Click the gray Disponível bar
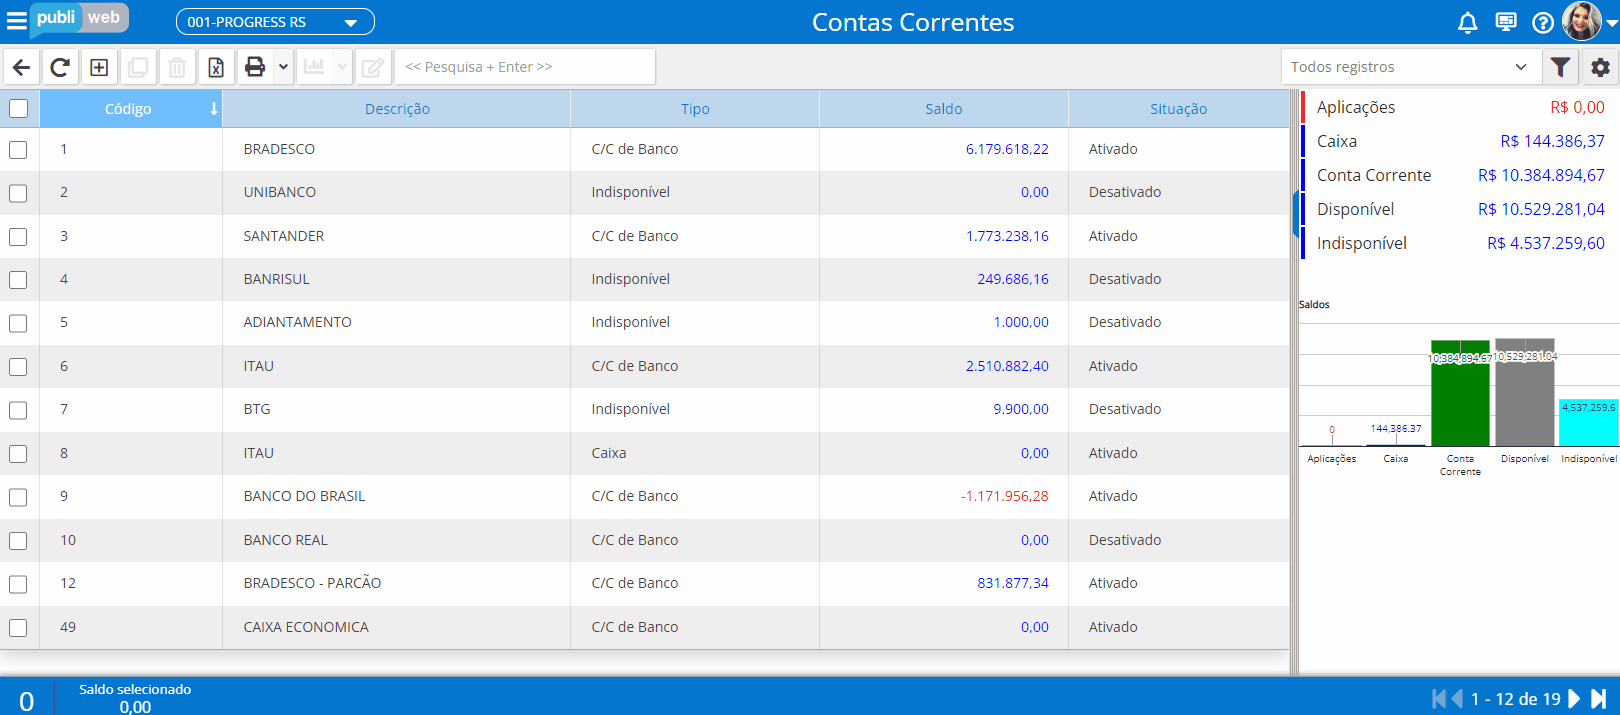 (x=1525, y=392)
